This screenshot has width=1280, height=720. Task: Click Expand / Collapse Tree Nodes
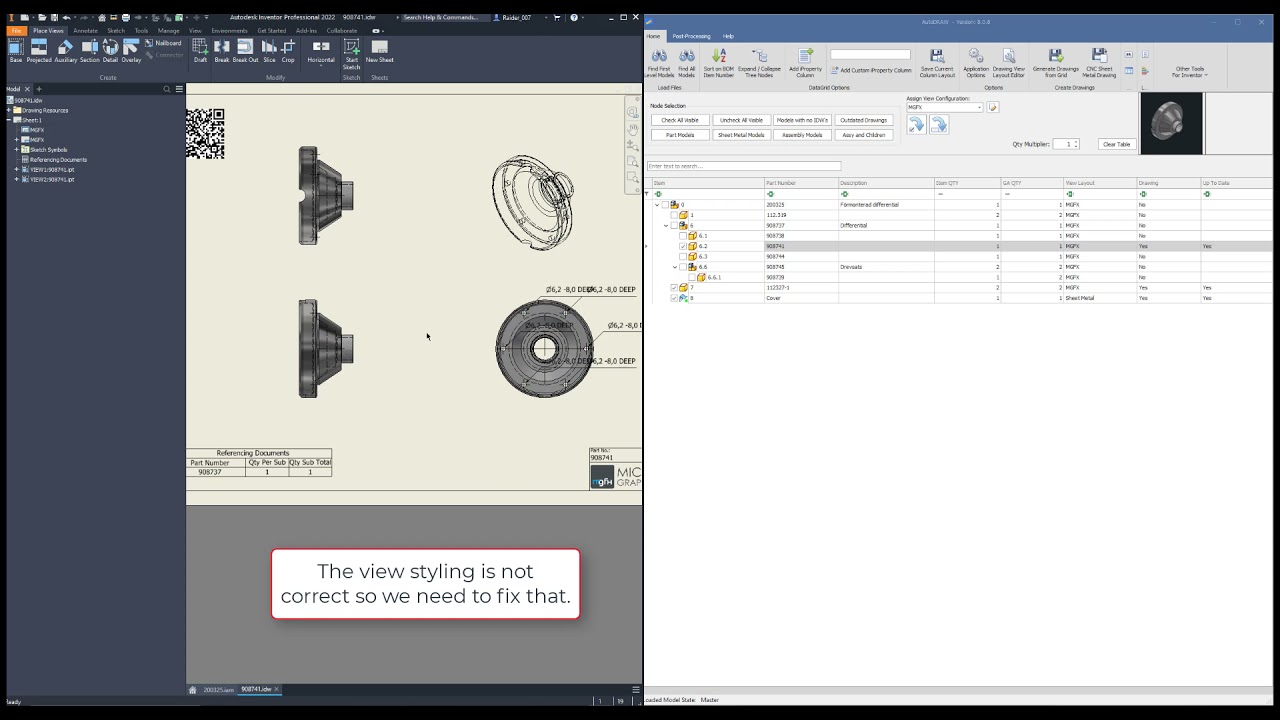(x=759, y=63)
